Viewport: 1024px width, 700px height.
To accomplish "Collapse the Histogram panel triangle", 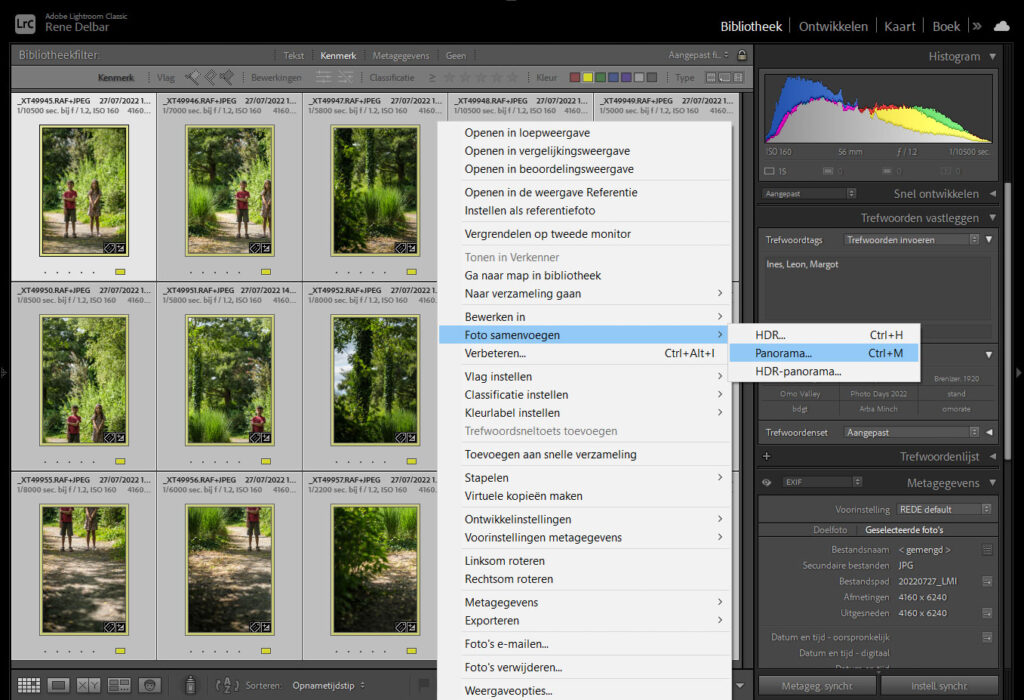I will pyautogui.click(x=993, y=56).
